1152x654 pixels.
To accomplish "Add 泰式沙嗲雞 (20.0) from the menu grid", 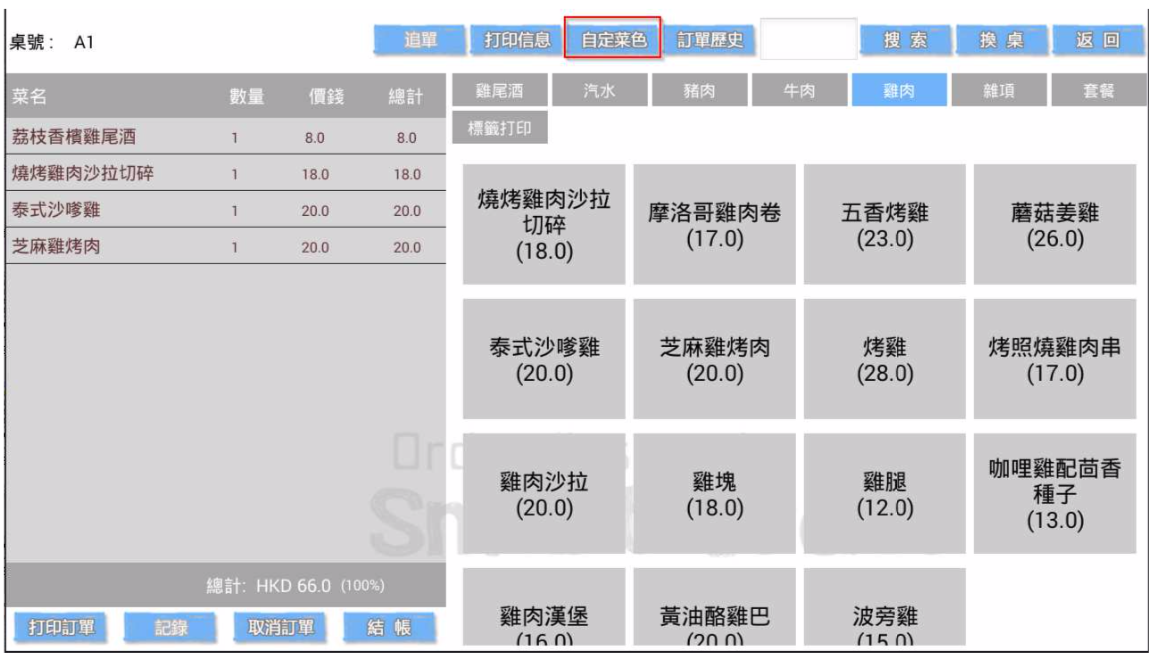I will [544, 359].
